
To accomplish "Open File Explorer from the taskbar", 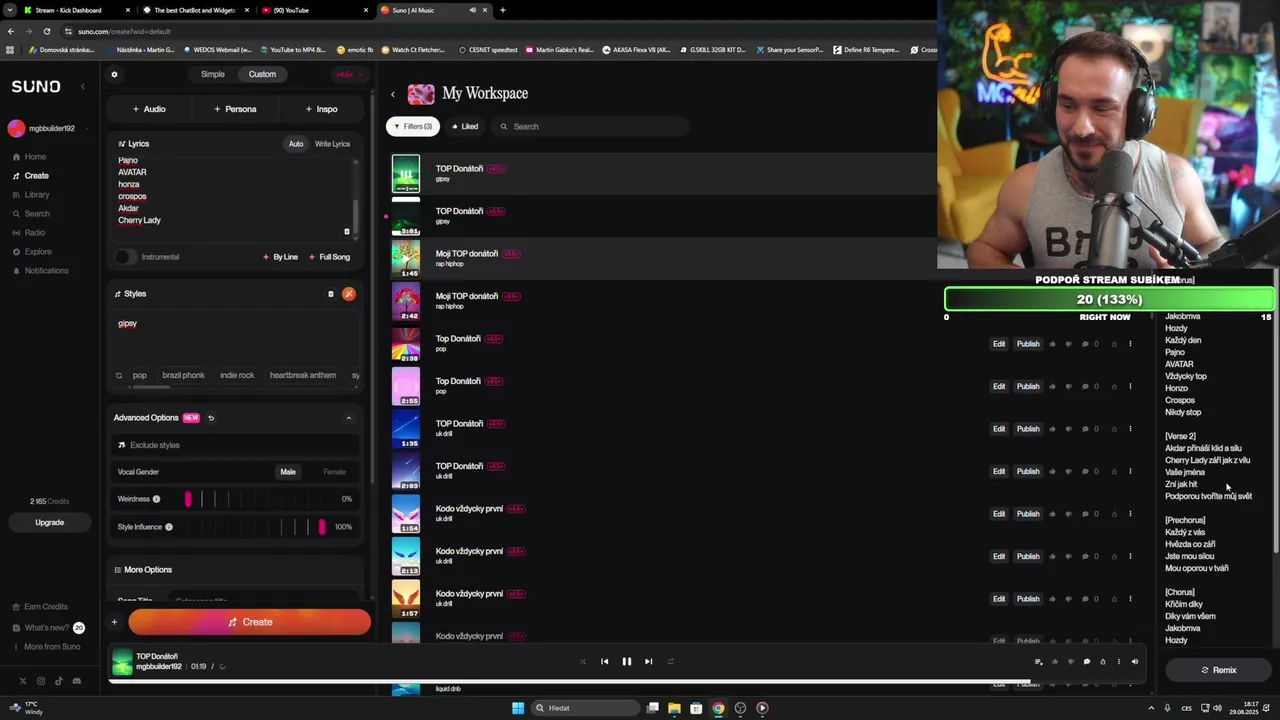I will 674,708.
